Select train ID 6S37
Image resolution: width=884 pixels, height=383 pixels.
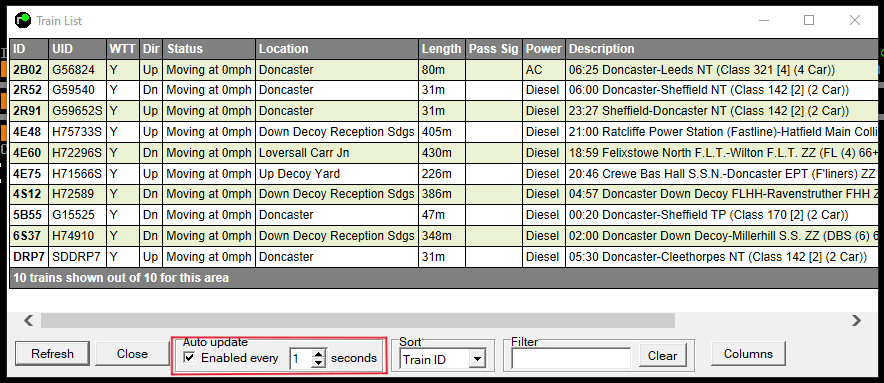[28, 236]
